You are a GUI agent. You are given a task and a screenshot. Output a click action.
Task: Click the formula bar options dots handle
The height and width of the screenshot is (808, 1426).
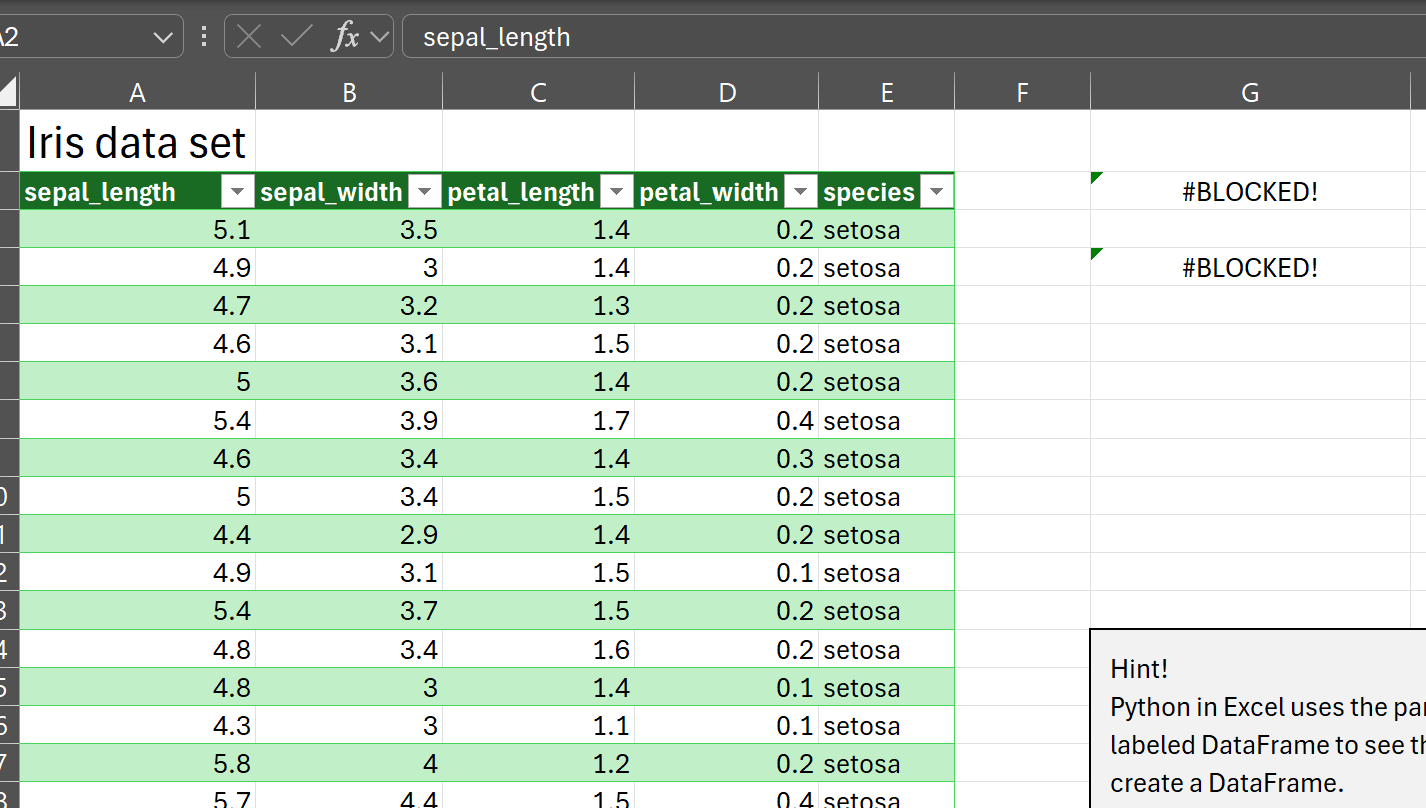click(204, 37)
